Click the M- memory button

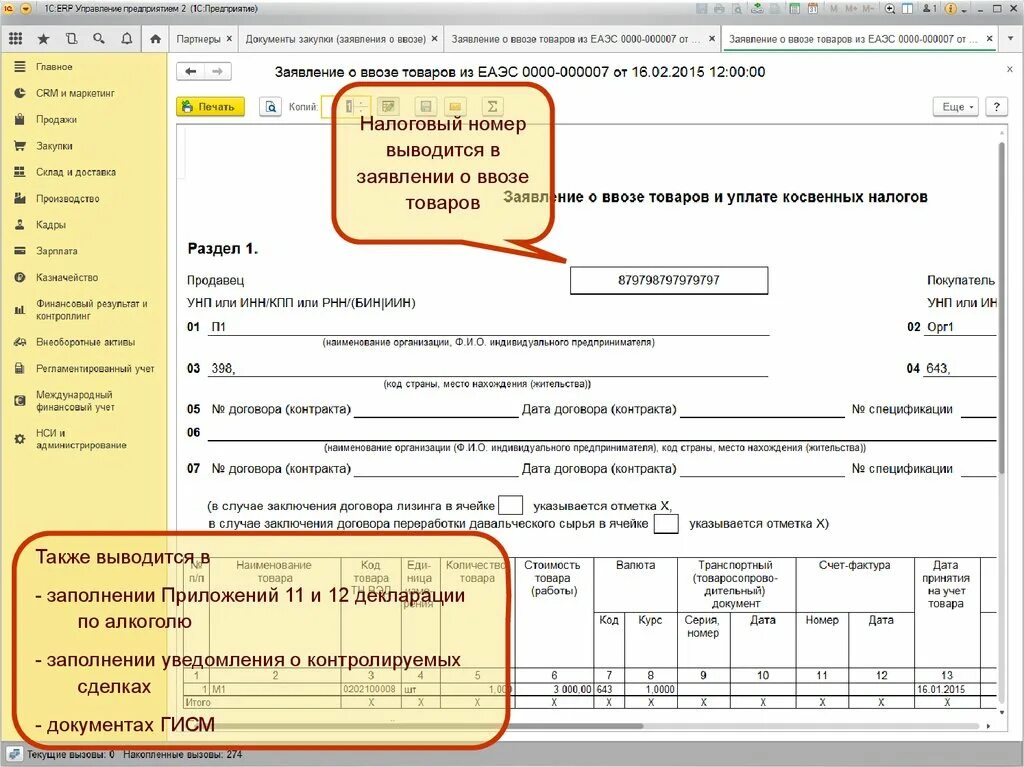click(x=868, y=8)
